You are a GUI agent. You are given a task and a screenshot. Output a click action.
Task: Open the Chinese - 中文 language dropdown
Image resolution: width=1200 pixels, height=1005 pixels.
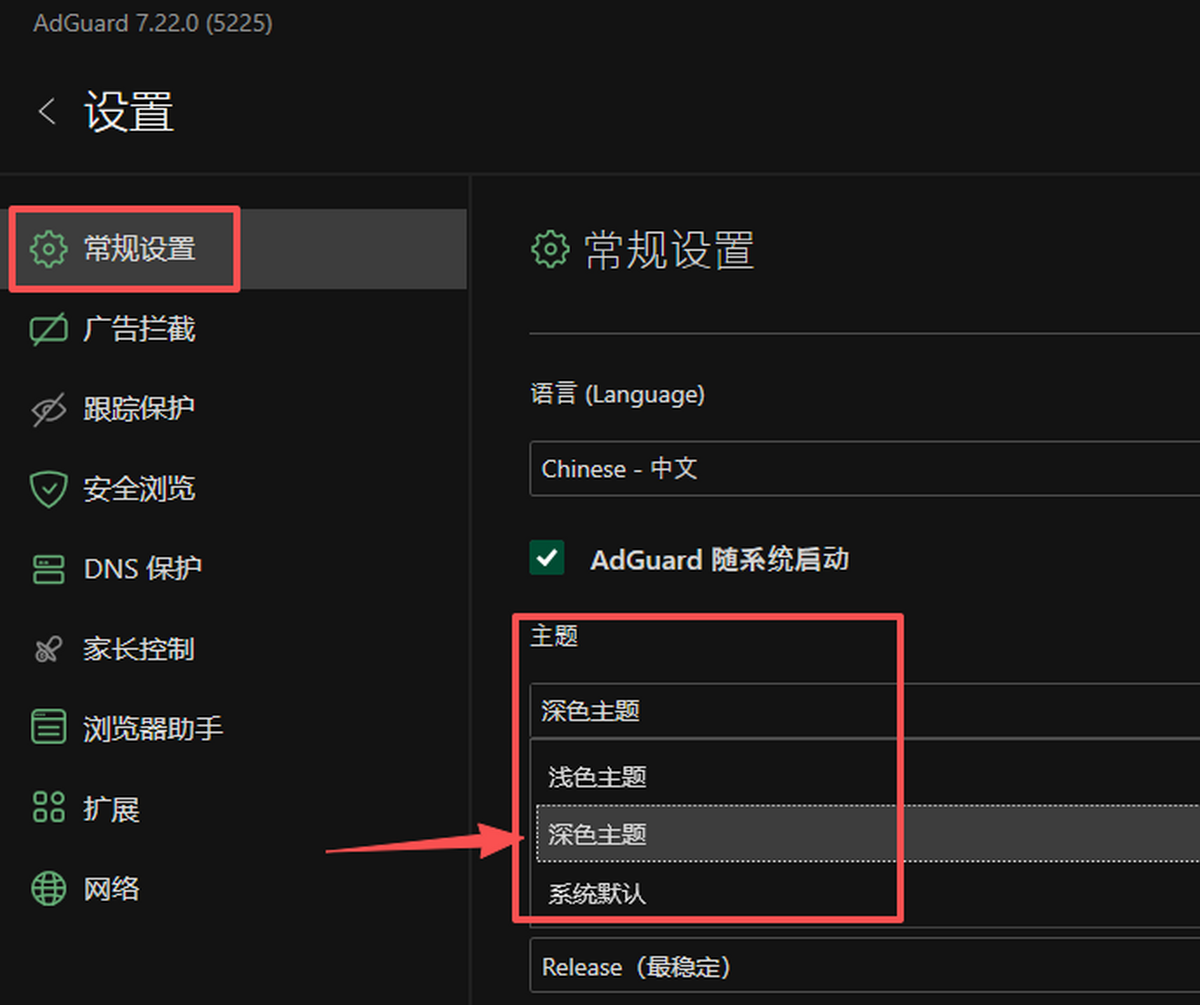864,468
